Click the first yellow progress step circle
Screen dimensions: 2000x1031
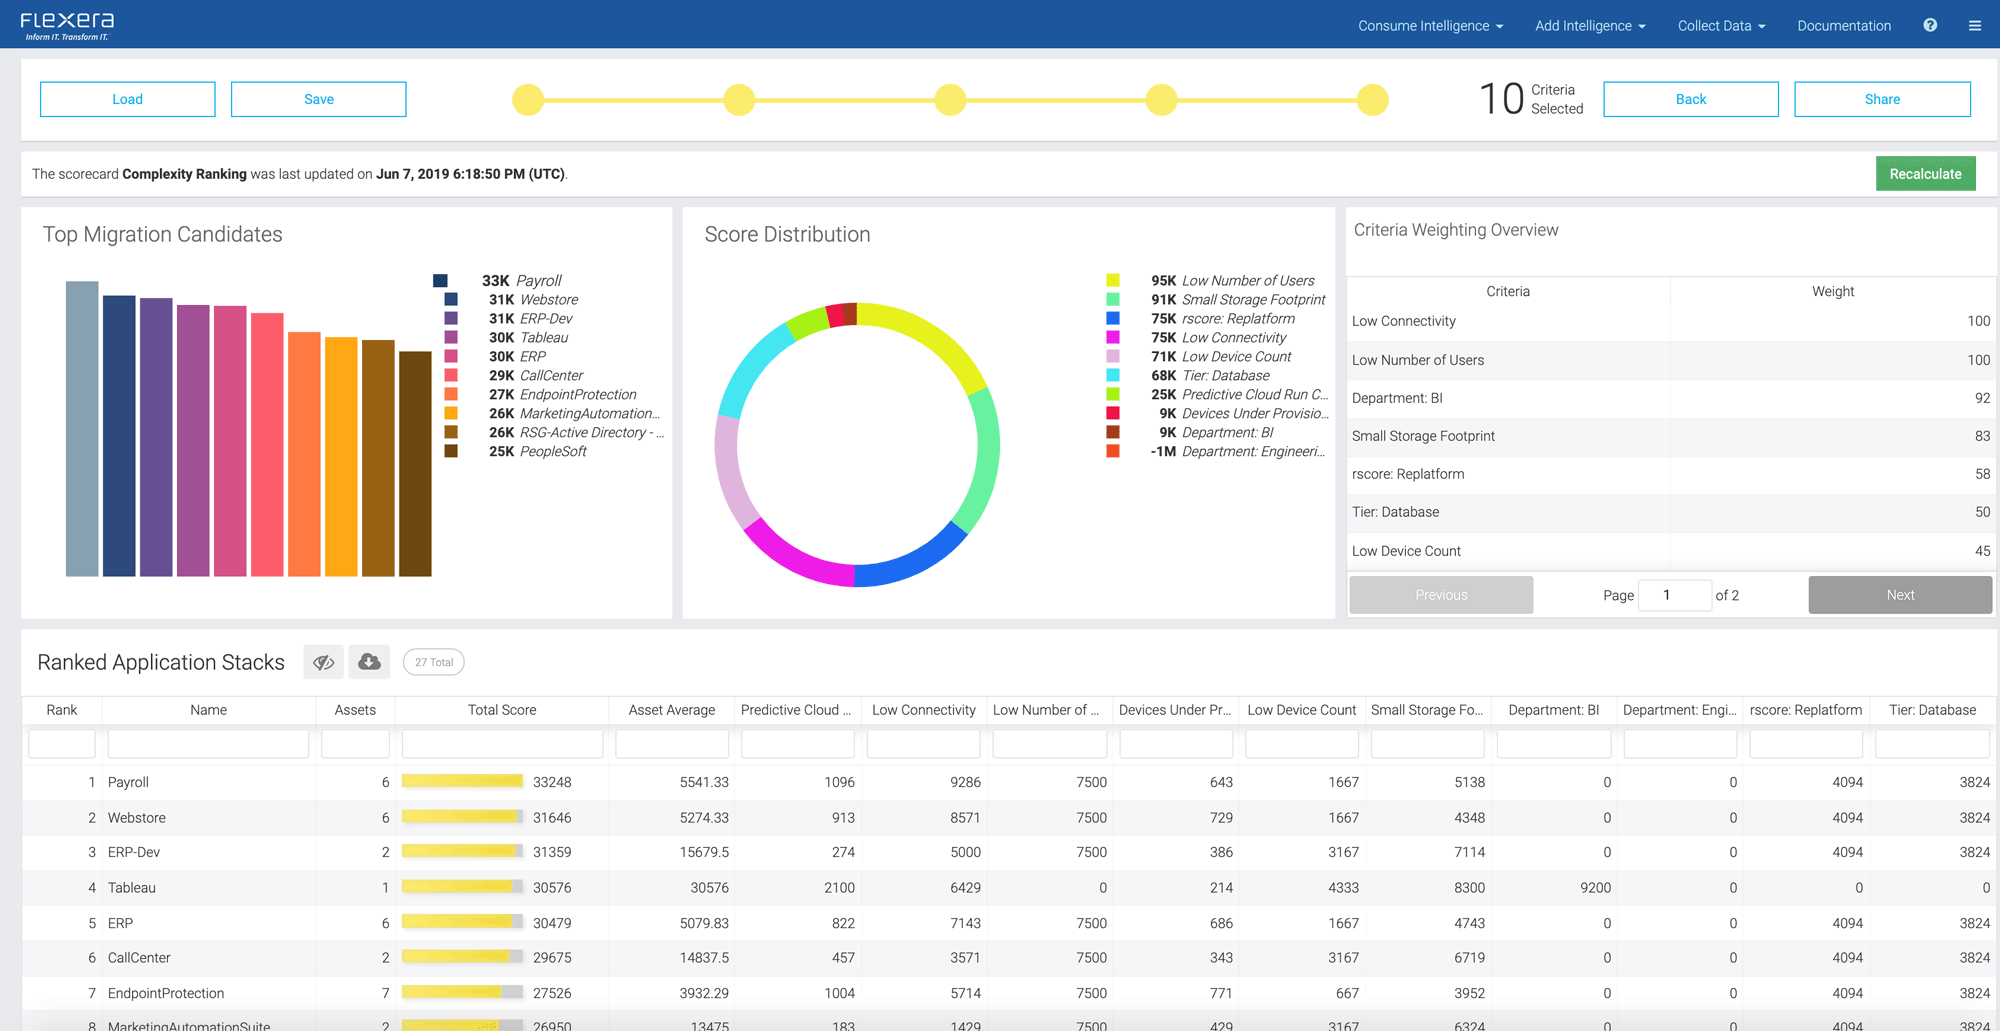pyautogui.click(x=528, y=100)
